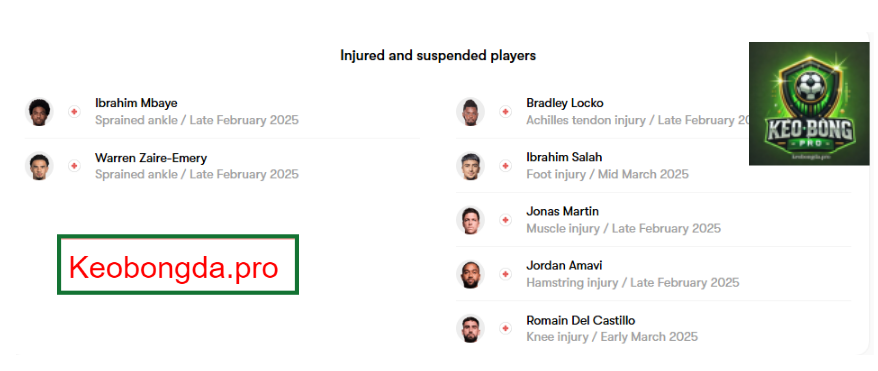Click Ibrahim Mbaye's player avatar
This screenshot has width=878, height=371.
click(x=39, y=112)
